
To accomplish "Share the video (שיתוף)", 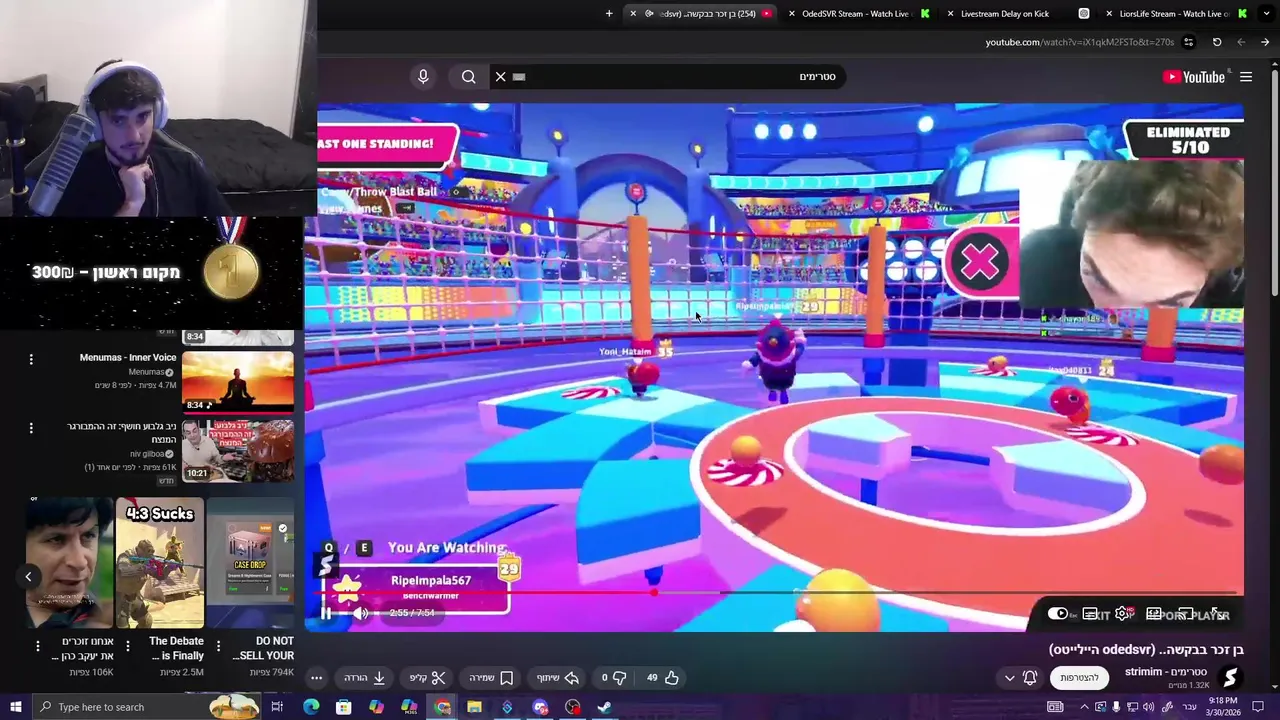I will pos(558,677).
